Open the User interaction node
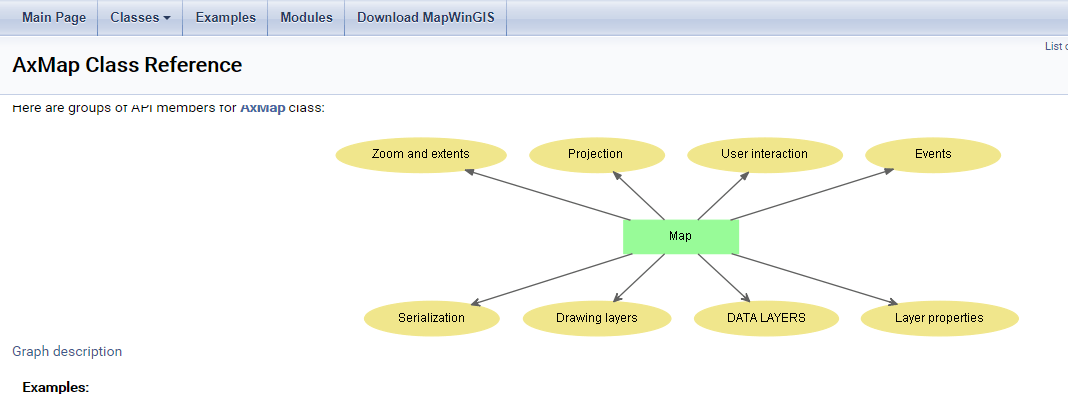Screen dimensions: 1068x401 point(765,155)
